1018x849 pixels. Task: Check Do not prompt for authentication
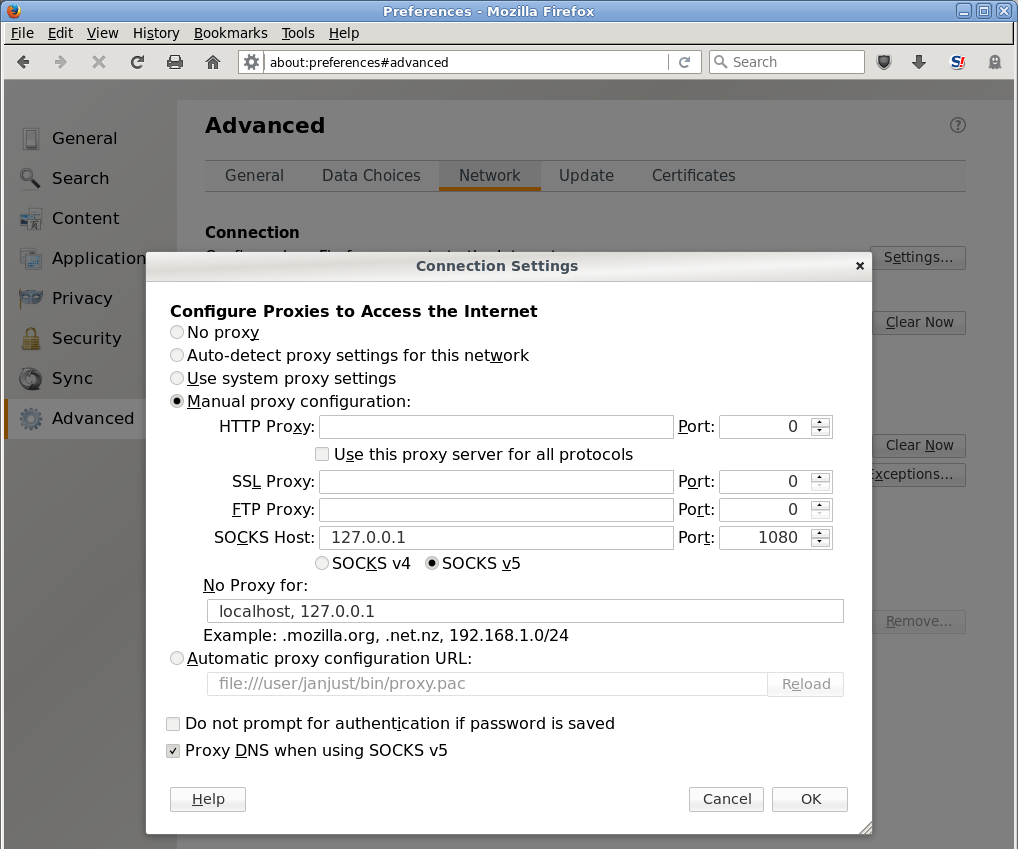coord(173,724)
